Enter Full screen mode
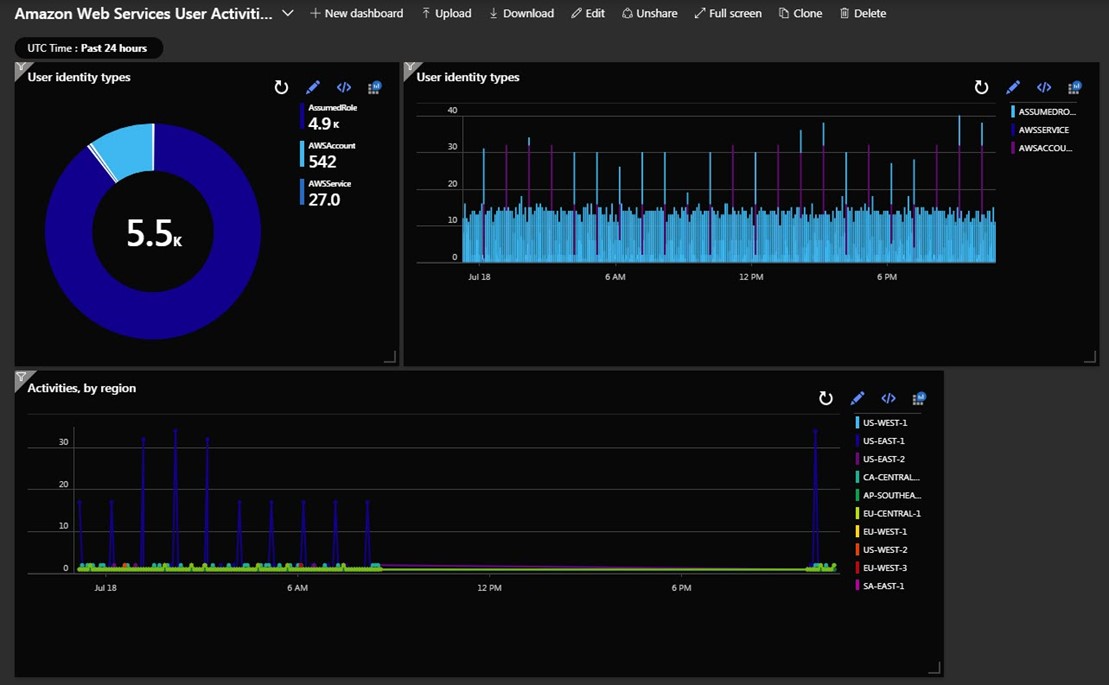 727,13
